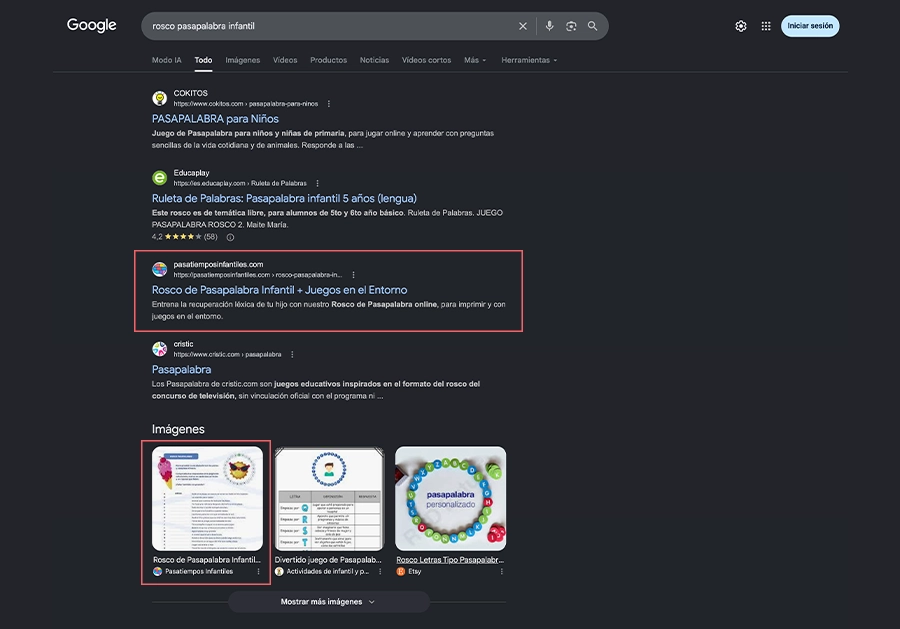This screenshot has height=629, width=900.
Task: Open Google Lens image search icon
Action: (571, 26)
